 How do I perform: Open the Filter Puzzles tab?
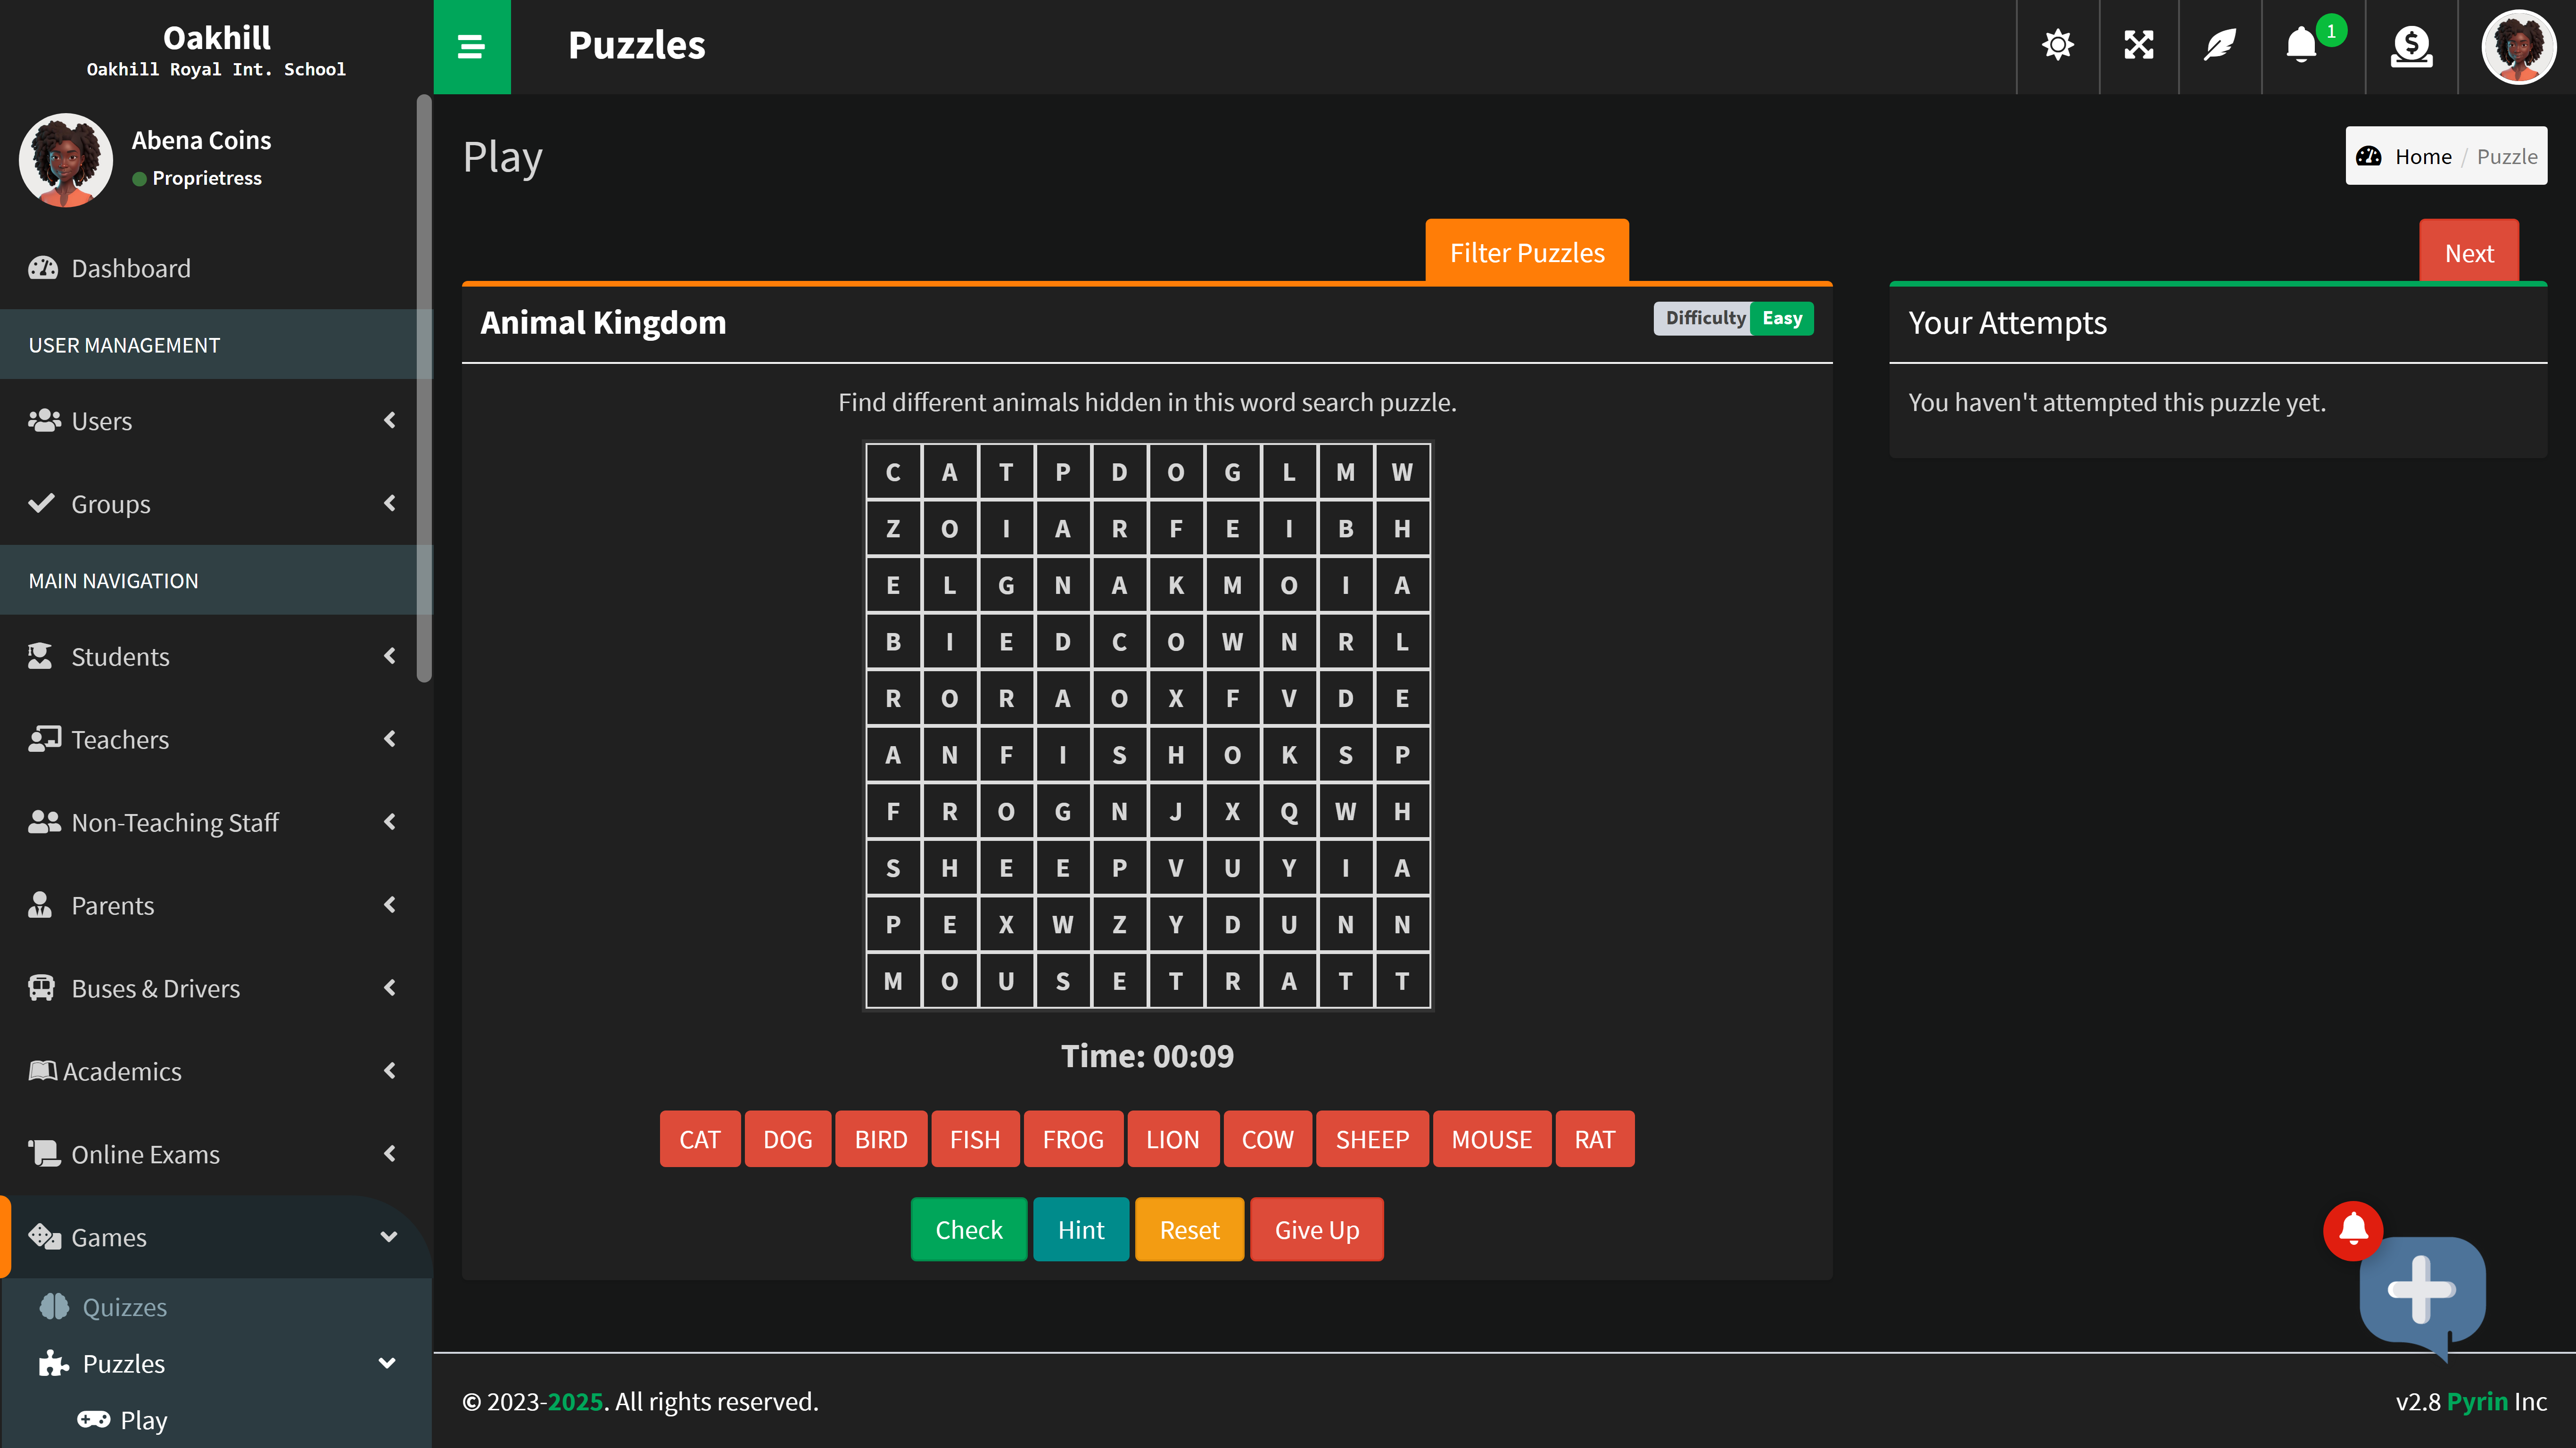coord(1526,252)
